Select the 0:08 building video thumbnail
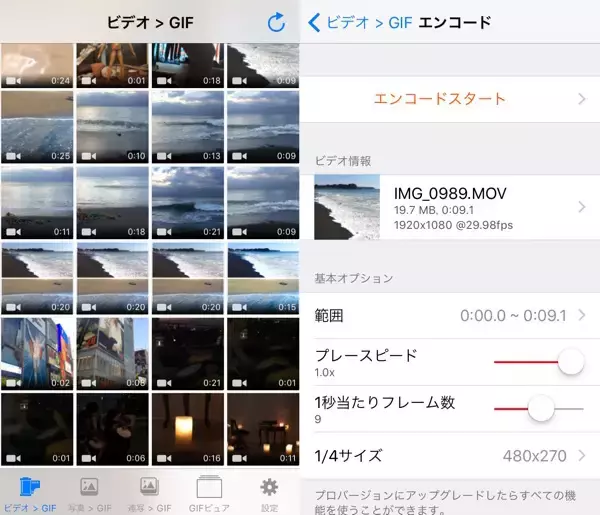This screenshot has width=600, height=515. click(x=112, y=354)
